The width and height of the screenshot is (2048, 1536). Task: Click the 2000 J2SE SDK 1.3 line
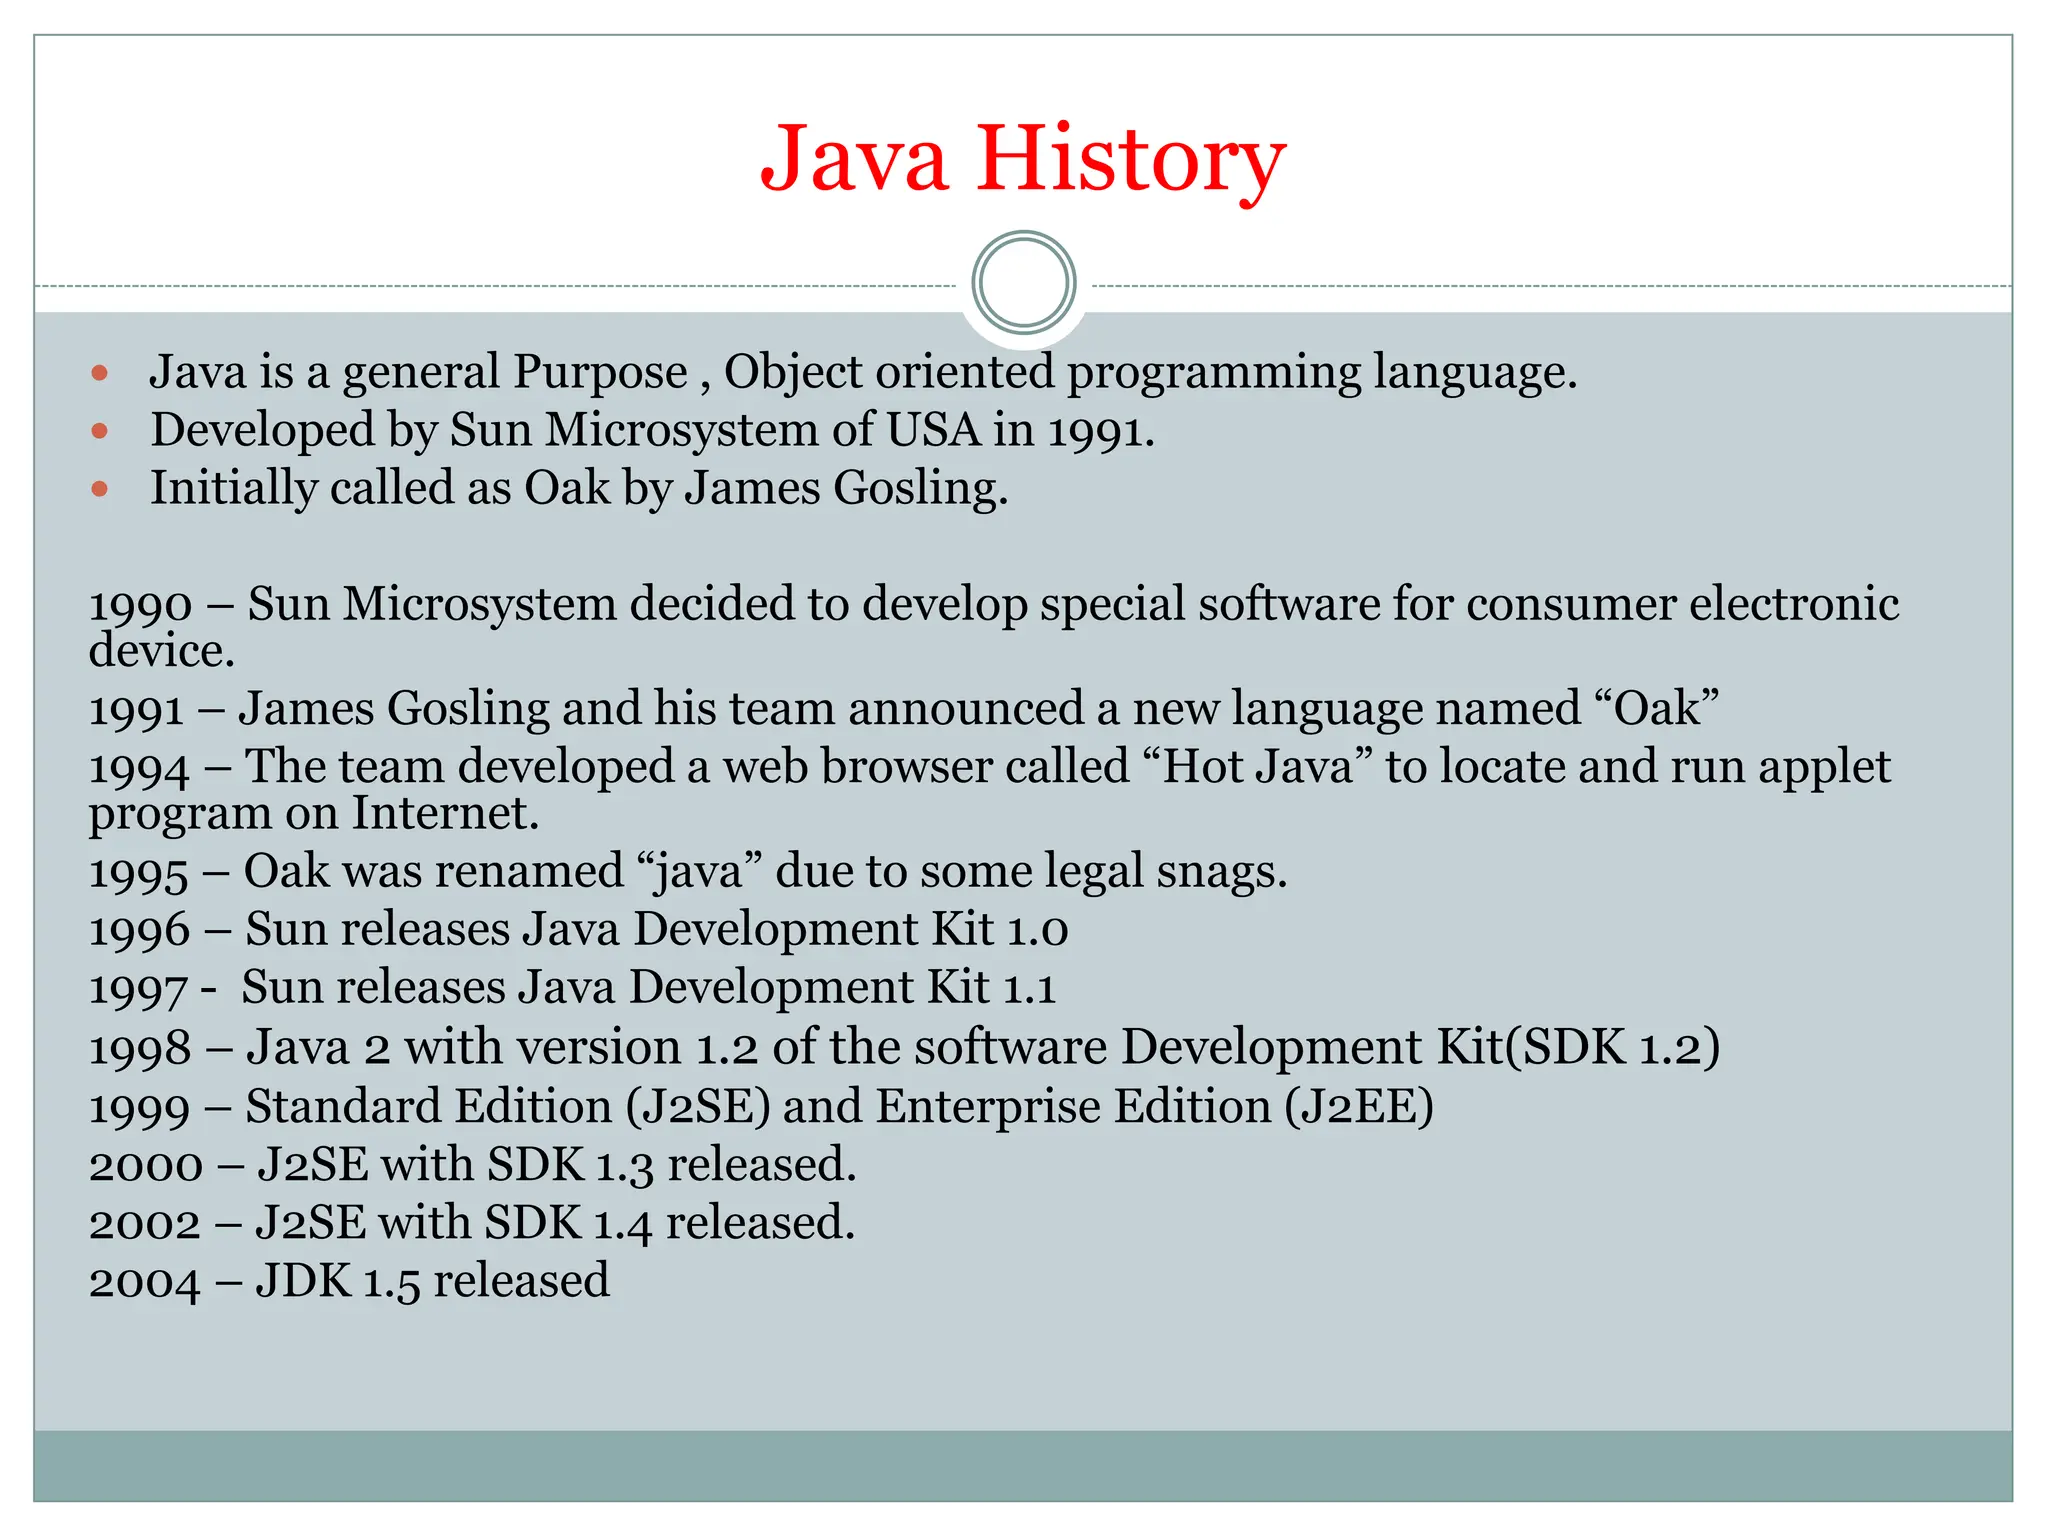click(x=472, y=1165)
